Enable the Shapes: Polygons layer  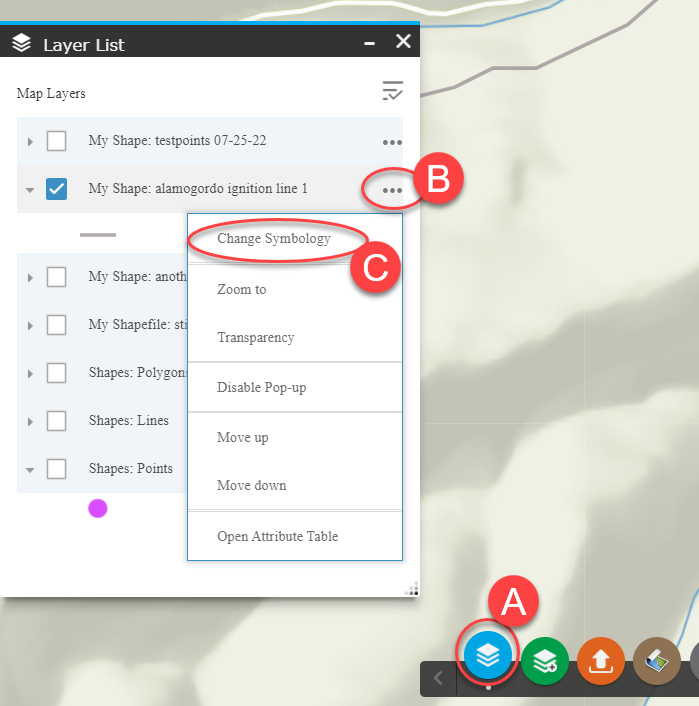coord(56,373)
